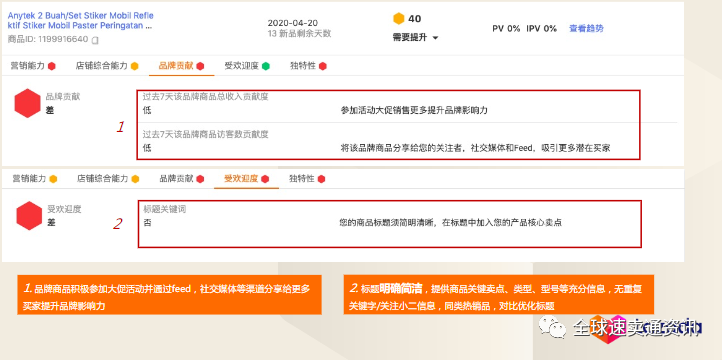Select 品牌贡献 tab in lower tab row
This screenshot has width=722, height=360.
pyautogui.click(x=182, y=179)
